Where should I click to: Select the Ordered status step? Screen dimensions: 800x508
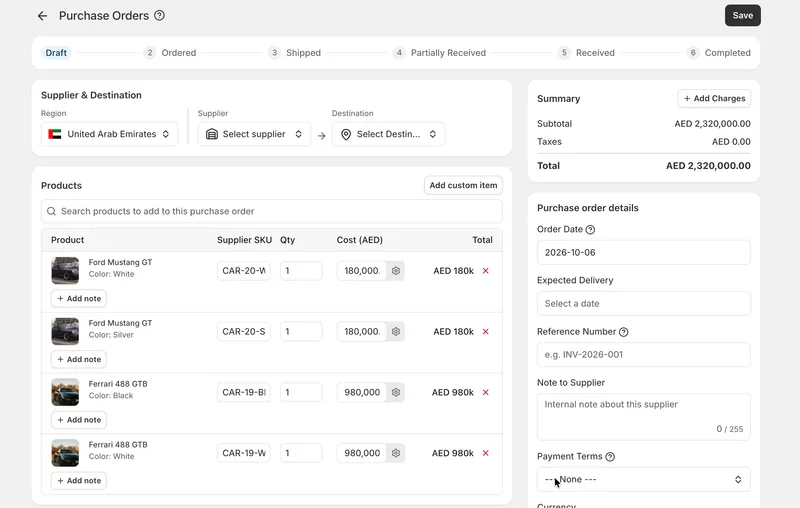[170, 53]
